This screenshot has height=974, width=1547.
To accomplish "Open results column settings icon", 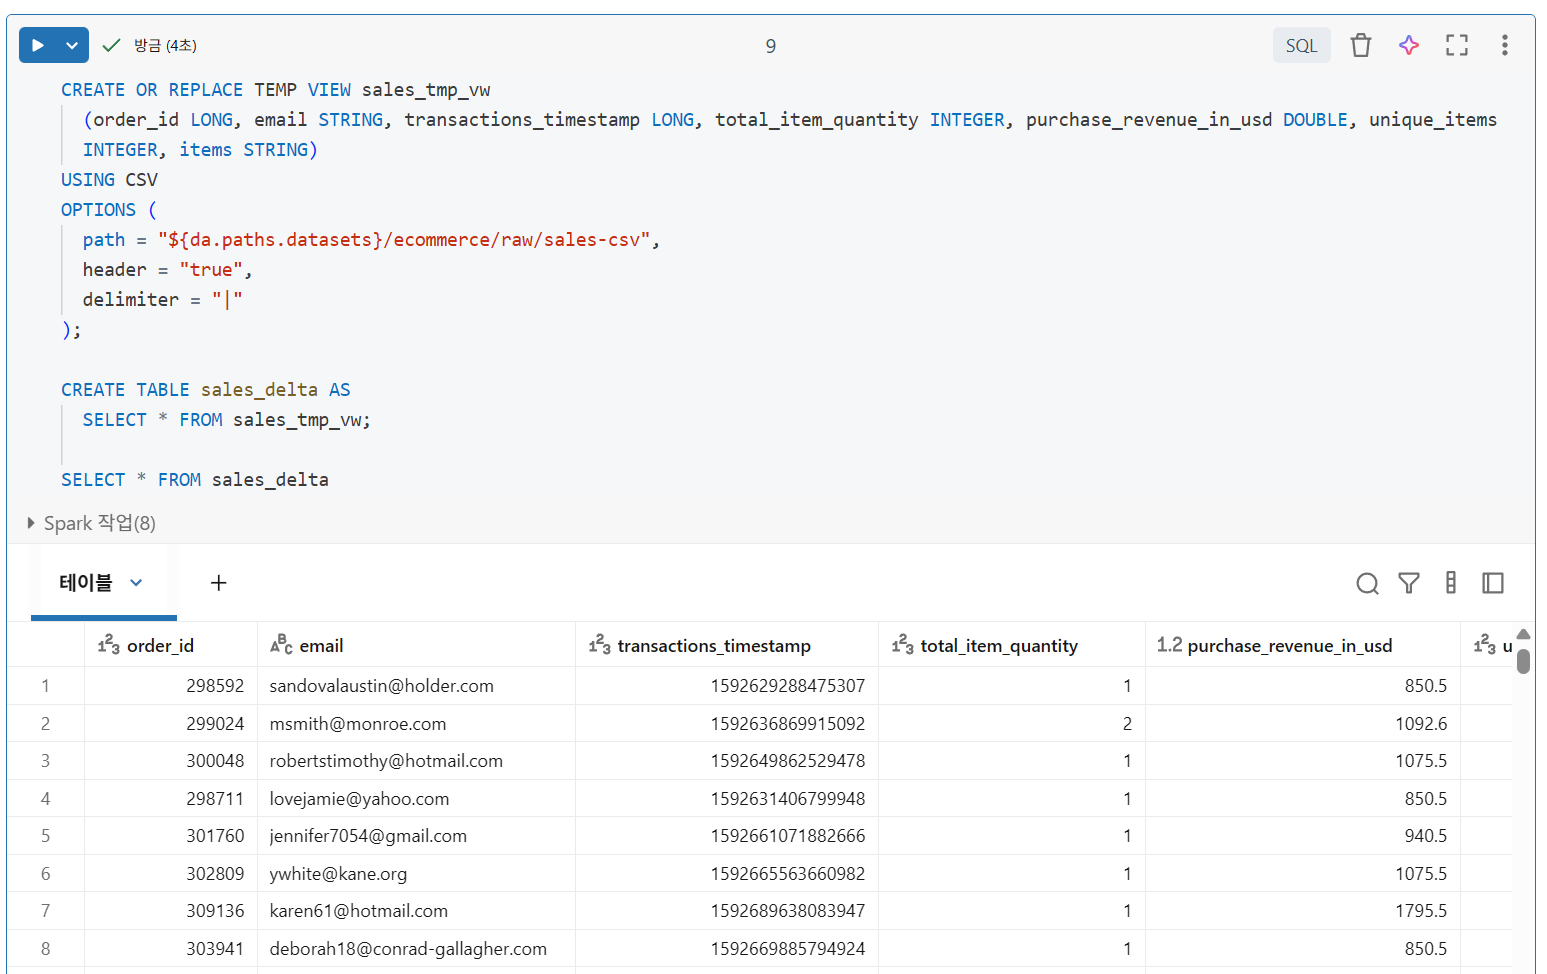I will pyautogui.click(x=1450, y=583).
